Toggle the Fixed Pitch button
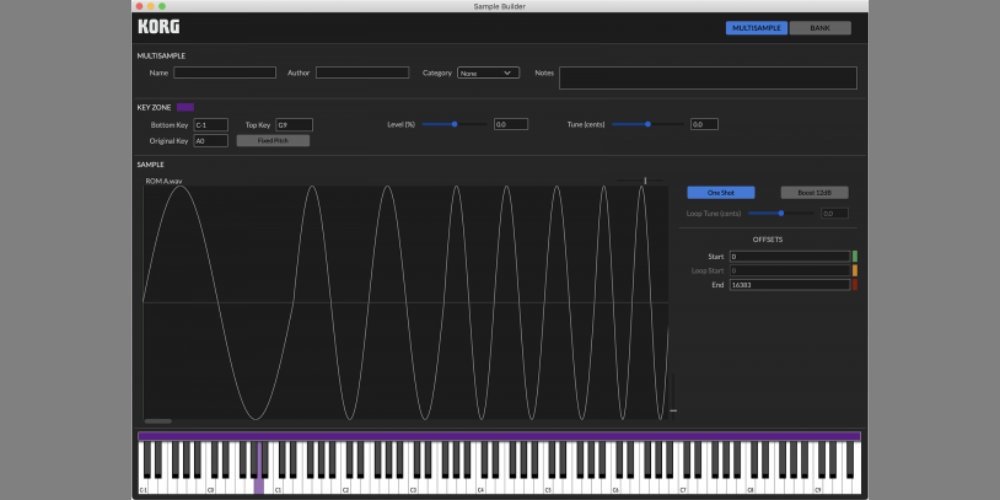The height and width of the screenshot is (500, 1000). point(272,141)
